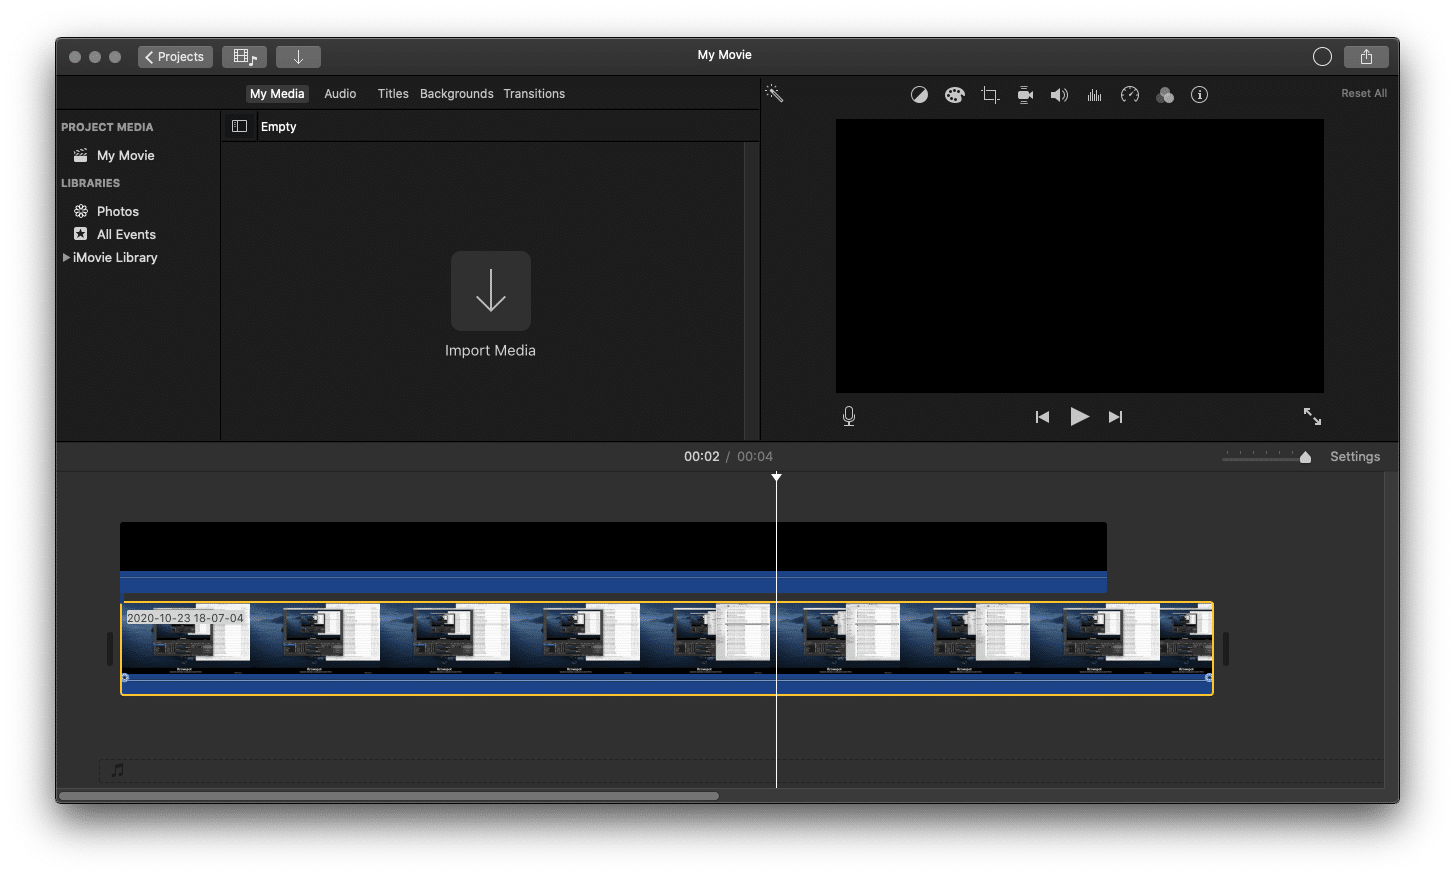Expand the iMovie Library tree item
1455x877 pixels.
66,258
